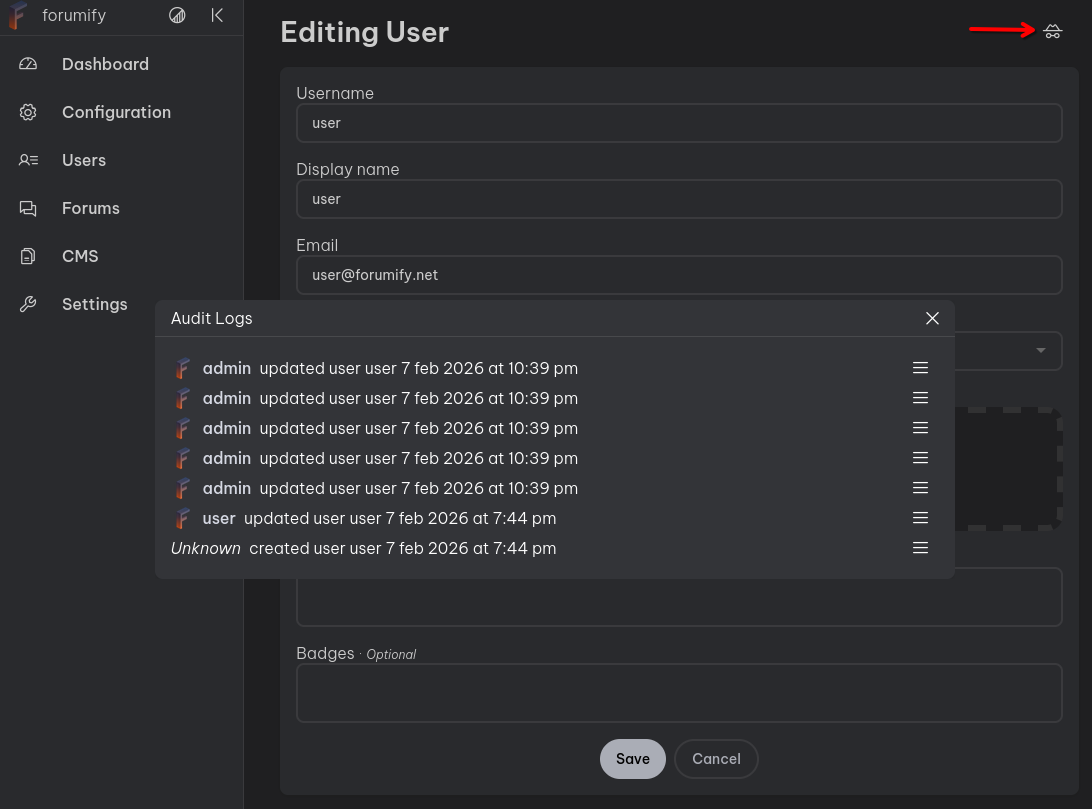Click the forumify logo icon
This screenshot has height=809, width=1092.
[x=17, y=16]
